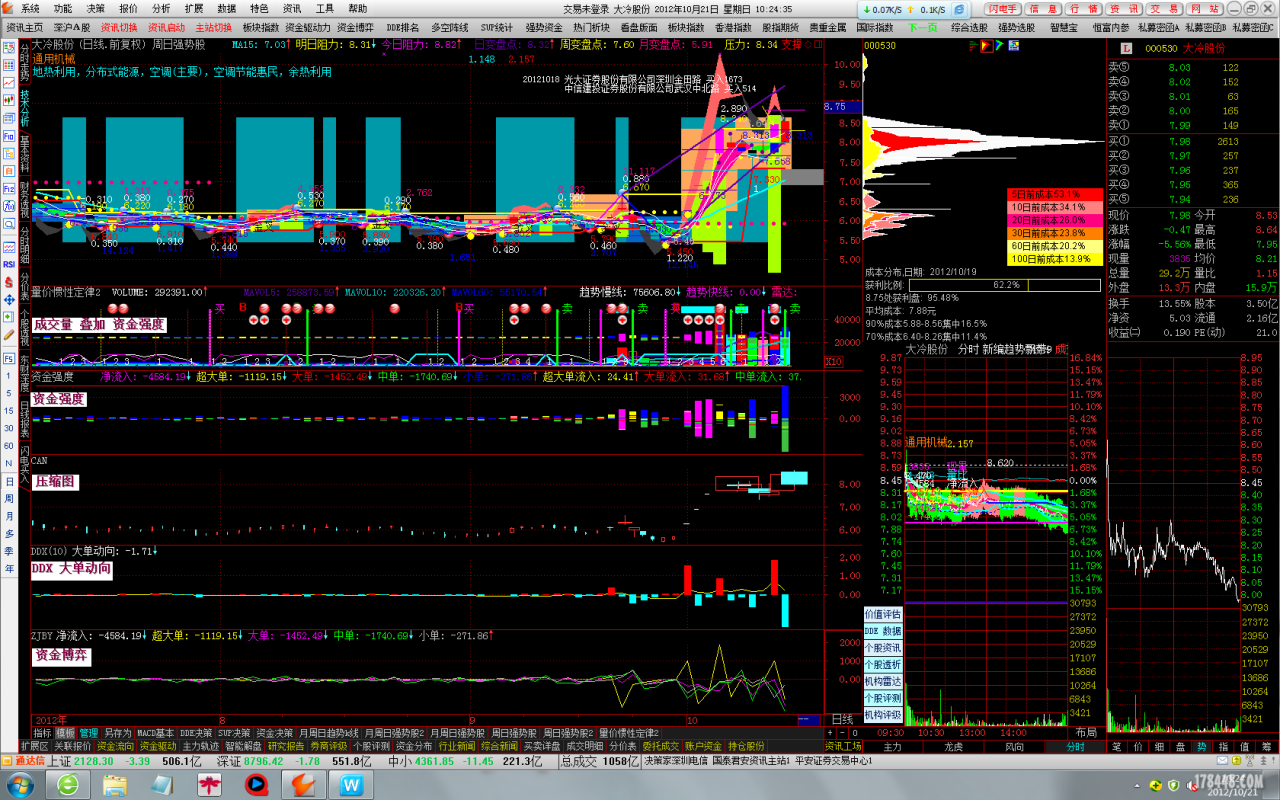Click the 上证 2128.30 index in status bar
The height and width of the screenshot is (800, 1280).
point(82,762)
